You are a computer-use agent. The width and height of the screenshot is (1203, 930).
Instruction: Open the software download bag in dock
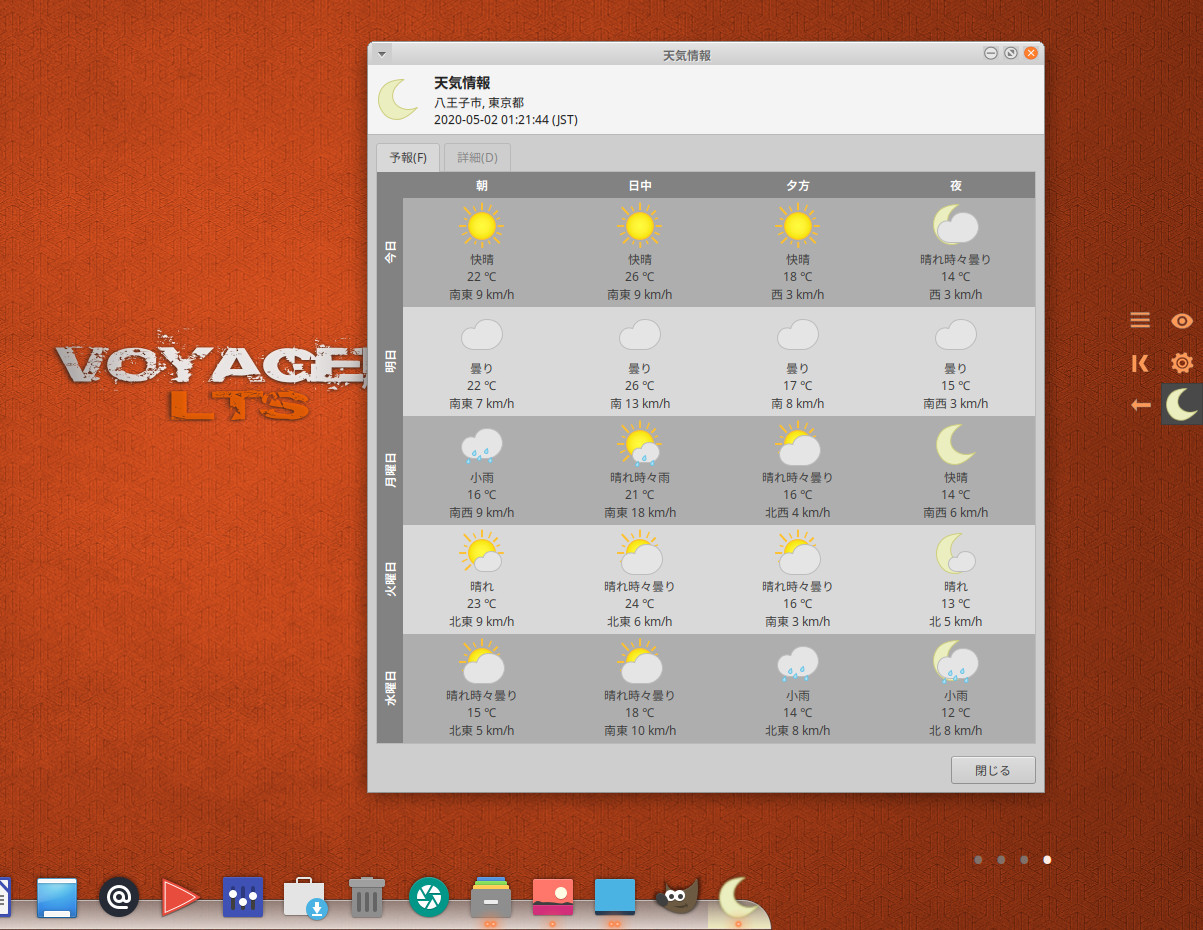tap(305, 897)
